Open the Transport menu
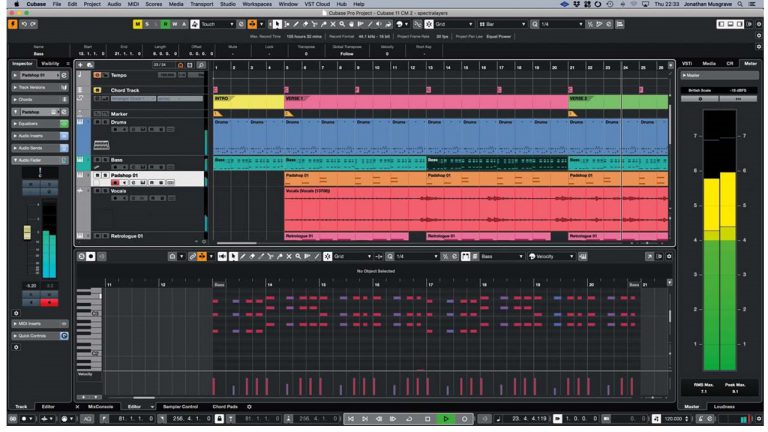Screen dimensions: 768x432 coord(201,4)
